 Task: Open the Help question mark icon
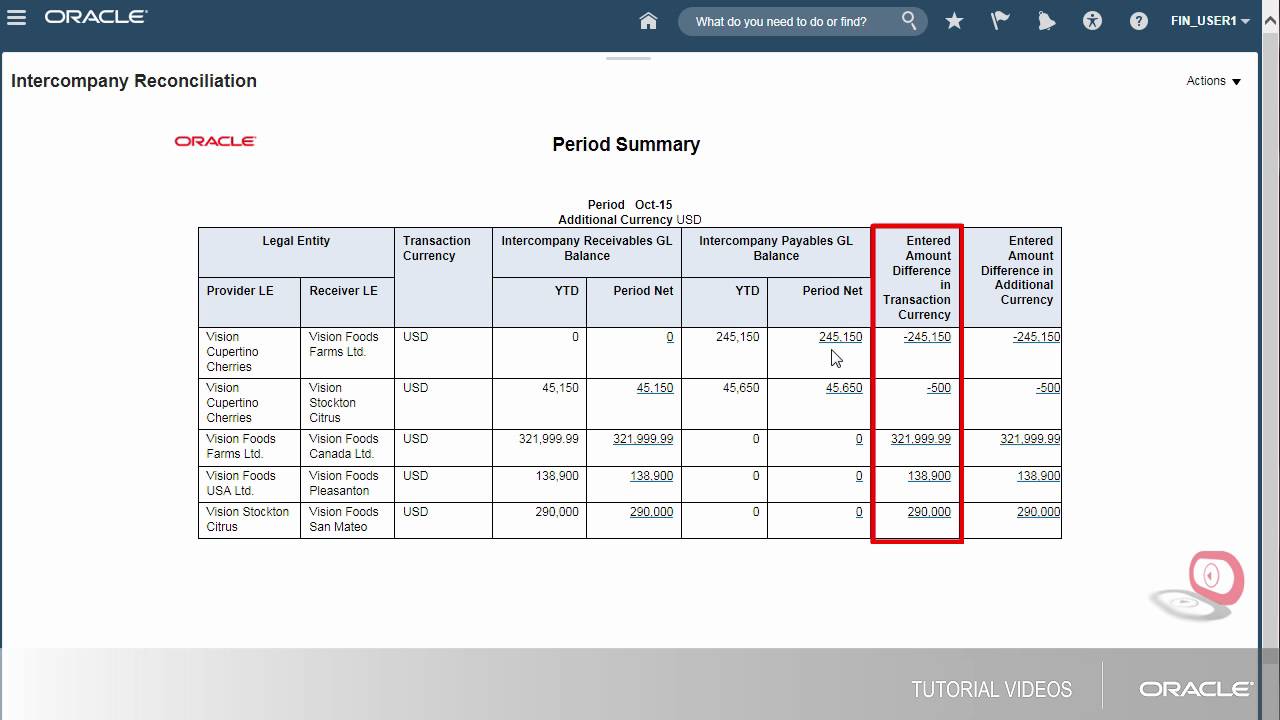coord(1138,21)
